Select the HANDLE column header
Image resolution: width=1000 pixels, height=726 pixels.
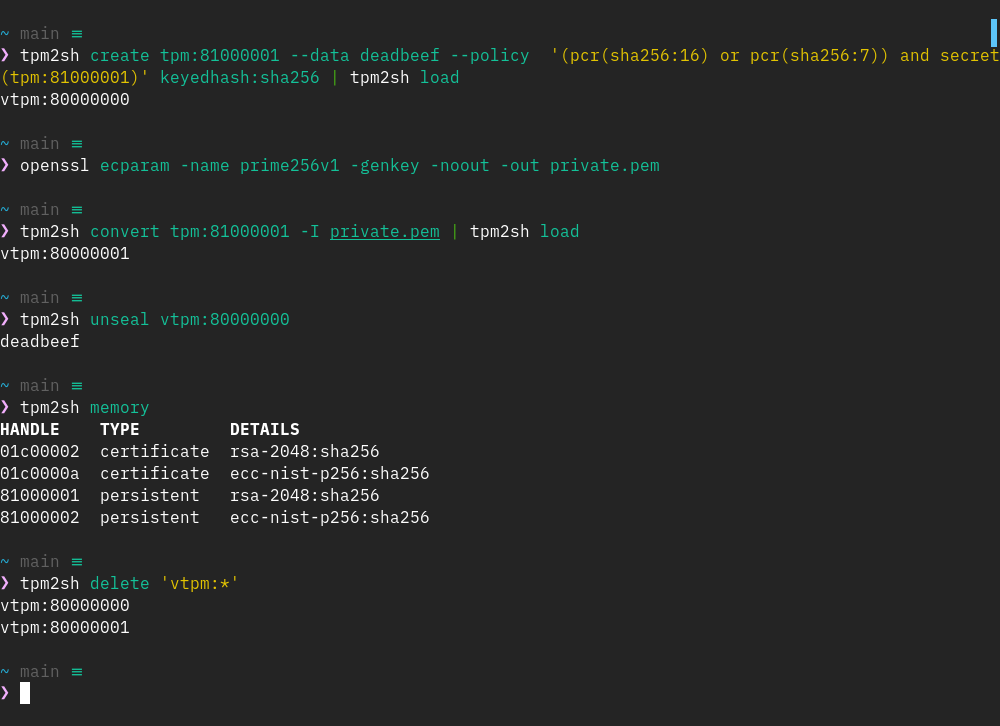coord(30,430)
